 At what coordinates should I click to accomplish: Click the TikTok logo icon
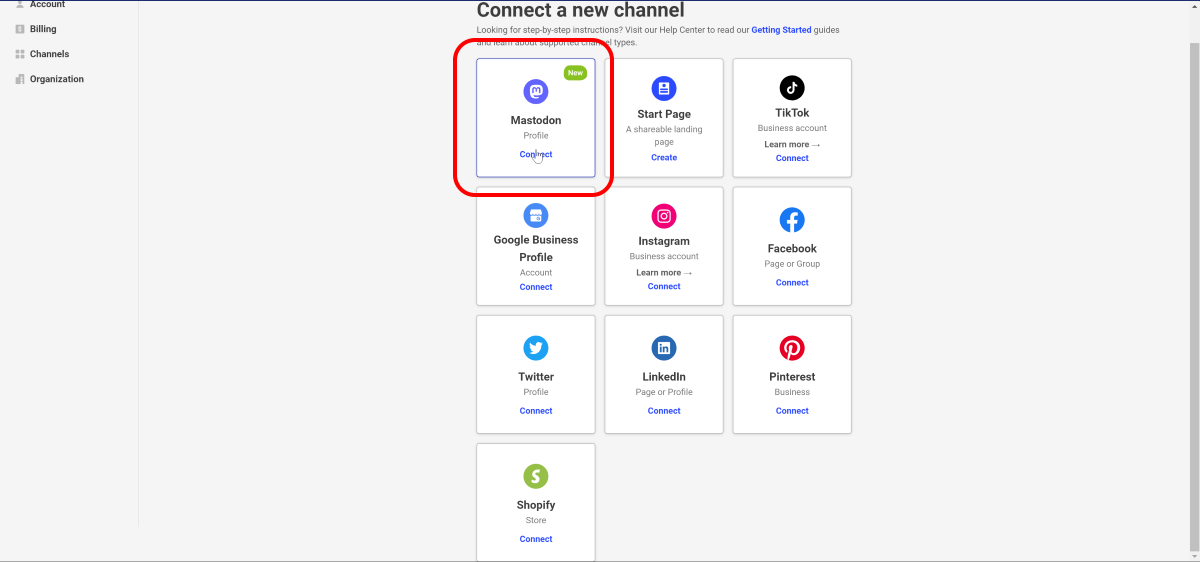792,87
